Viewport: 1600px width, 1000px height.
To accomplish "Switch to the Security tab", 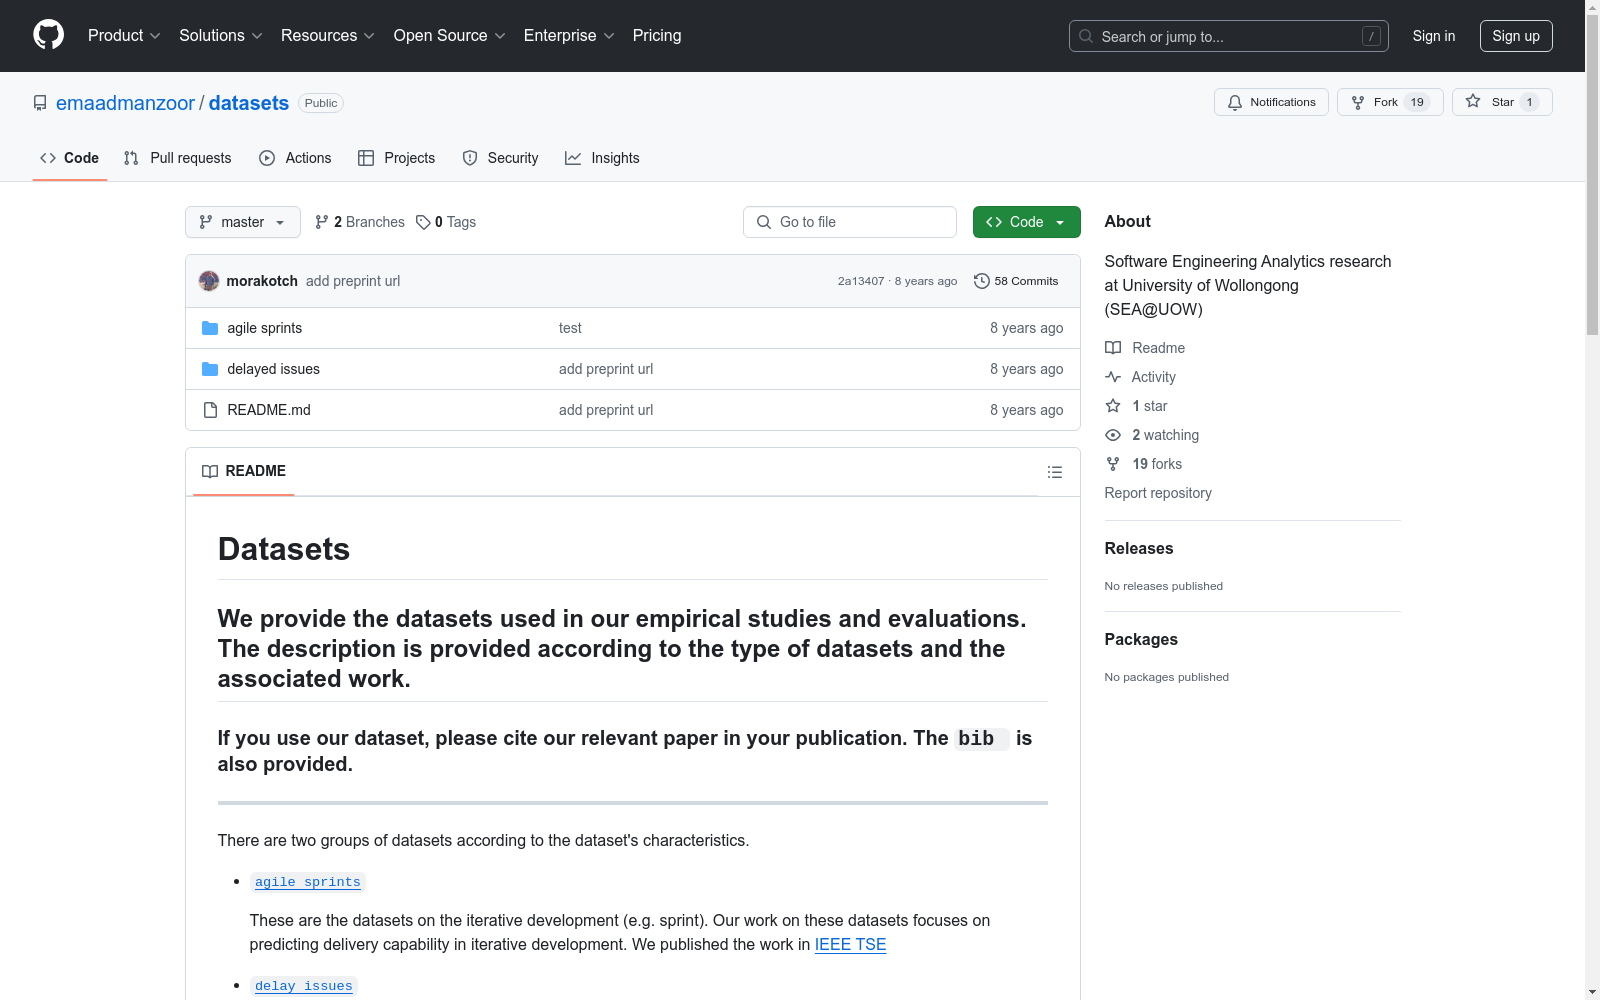I will pyautogui.click(x=501, y=158).
